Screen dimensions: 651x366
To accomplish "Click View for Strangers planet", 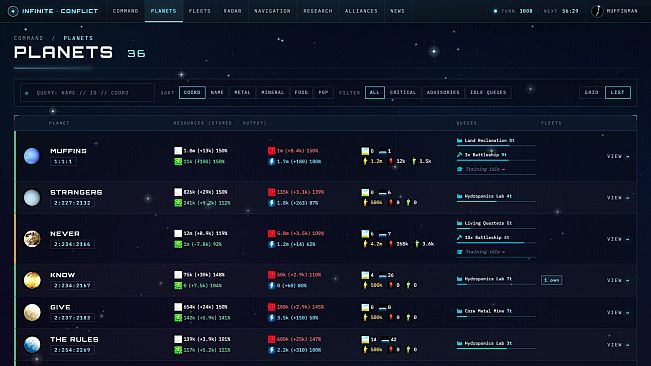I will [618, 198].
